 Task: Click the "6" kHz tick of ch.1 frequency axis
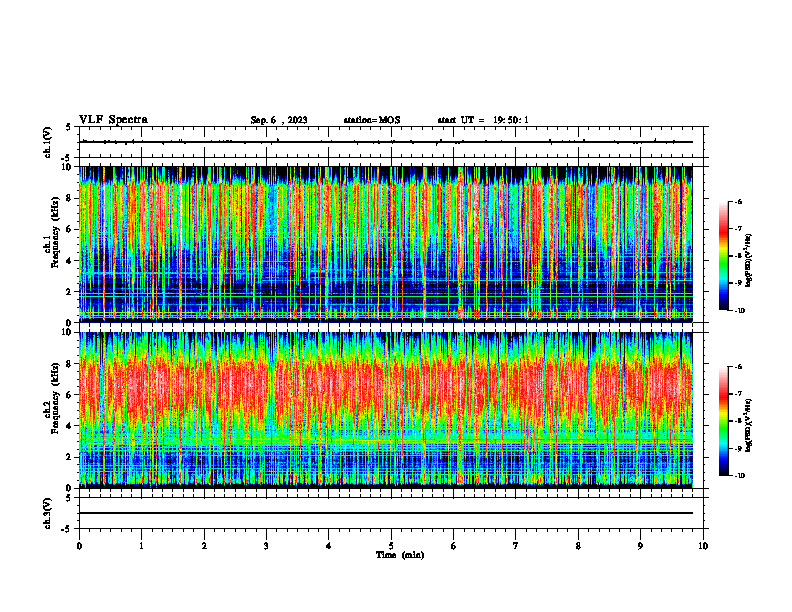[x=71, y=229]
